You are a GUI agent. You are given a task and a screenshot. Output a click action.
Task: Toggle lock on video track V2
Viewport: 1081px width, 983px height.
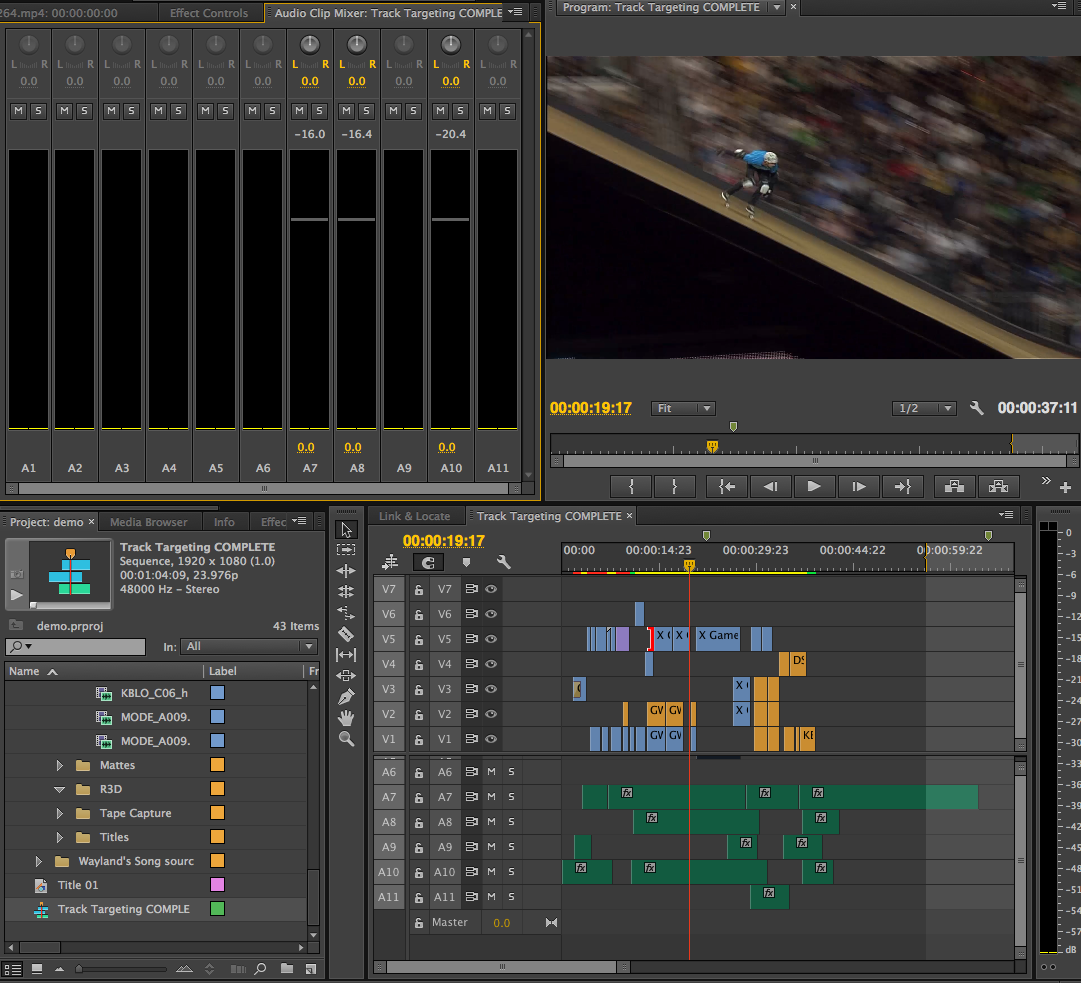click(x=419, y=714)
